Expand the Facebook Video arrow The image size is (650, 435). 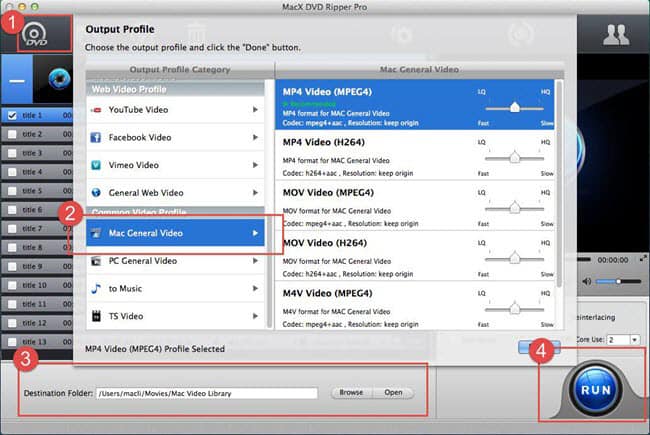(255, 137)
